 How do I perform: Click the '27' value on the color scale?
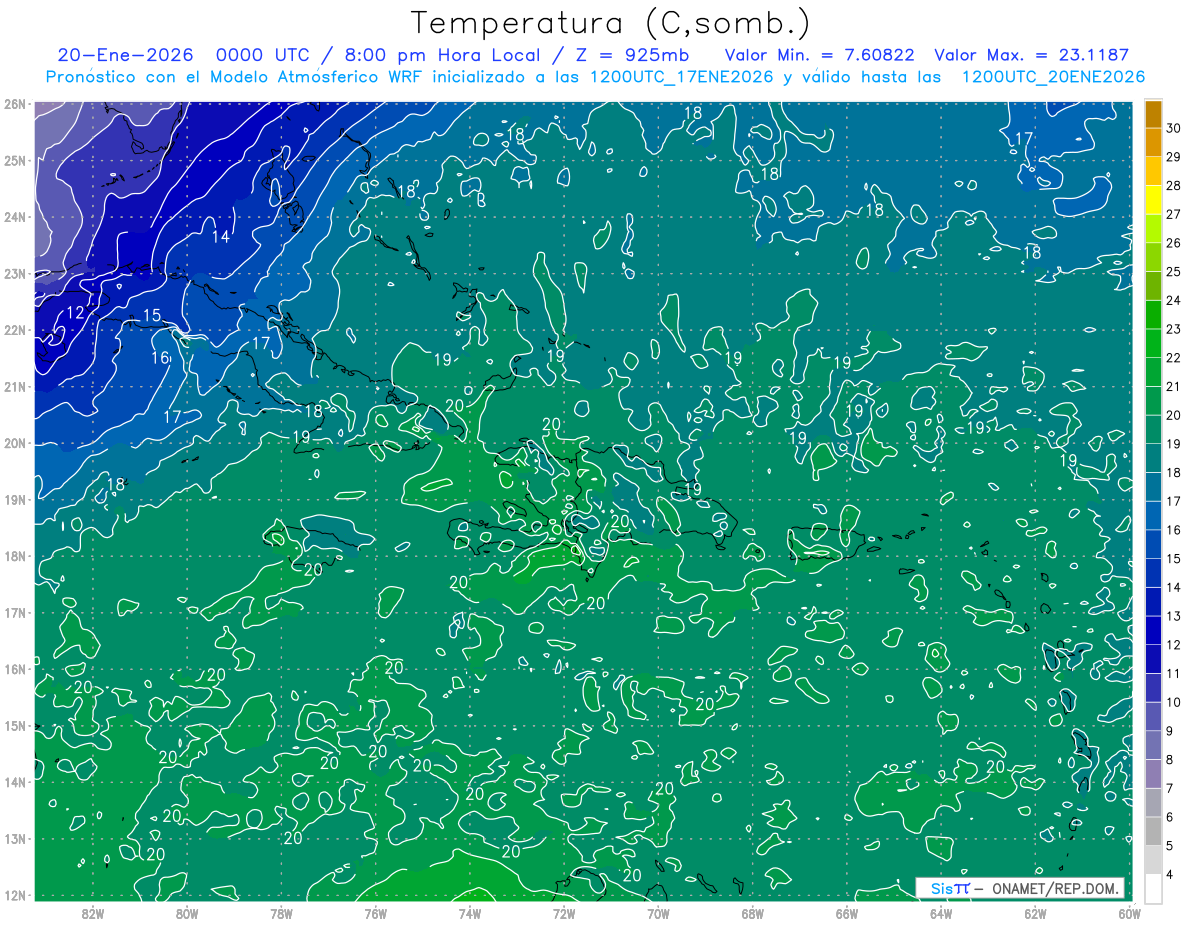point(1174,214)
